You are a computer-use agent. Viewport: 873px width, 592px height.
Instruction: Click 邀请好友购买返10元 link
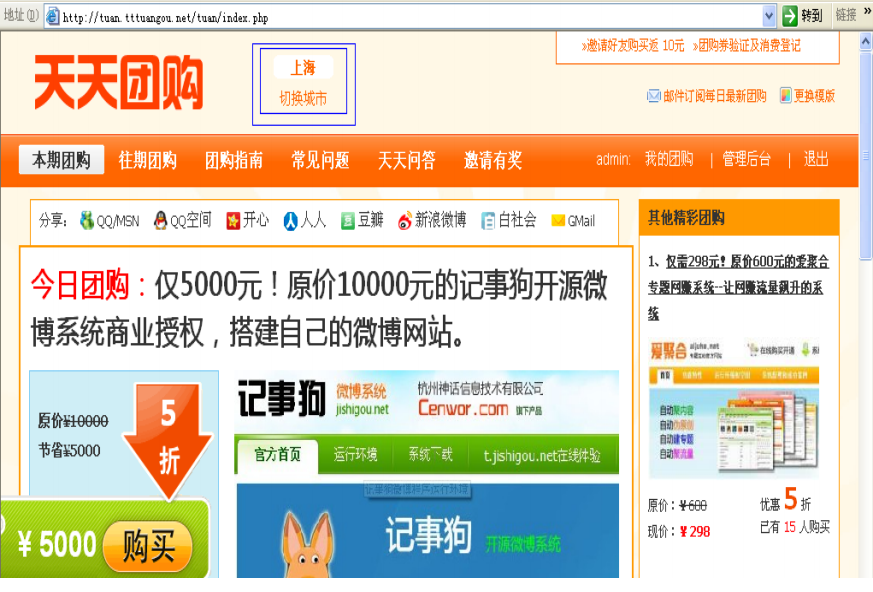point(632,46)
